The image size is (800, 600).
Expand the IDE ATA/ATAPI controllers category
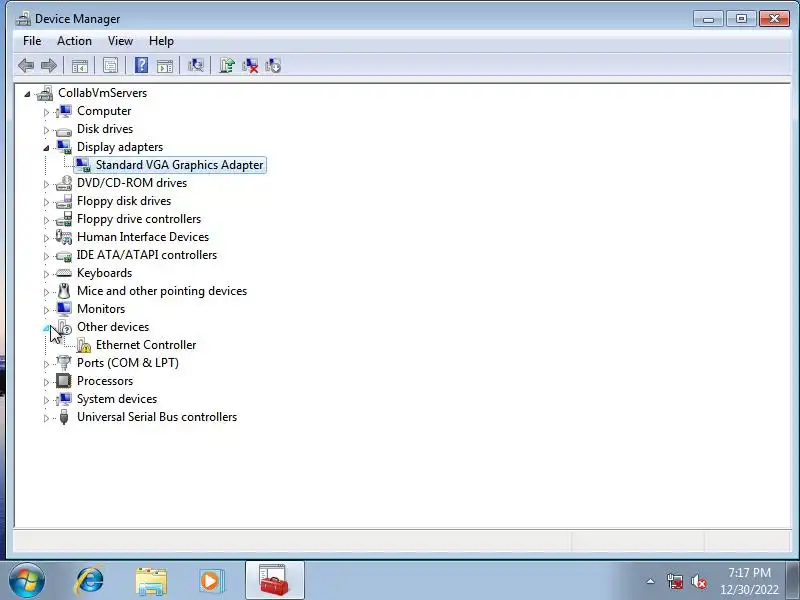click(x=46, y=256)
